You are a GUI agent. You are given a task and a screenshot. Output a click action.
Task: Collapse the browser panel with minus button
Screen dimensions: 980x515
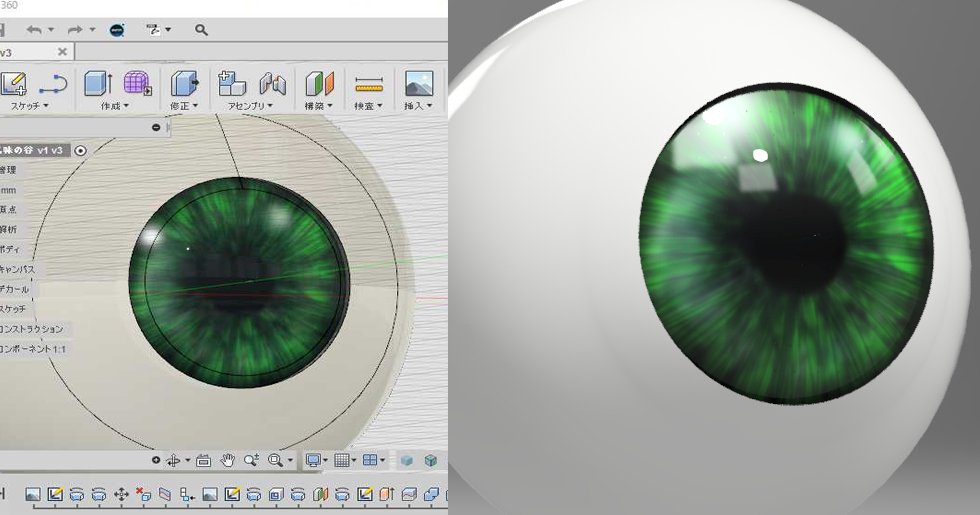(156, 128)
